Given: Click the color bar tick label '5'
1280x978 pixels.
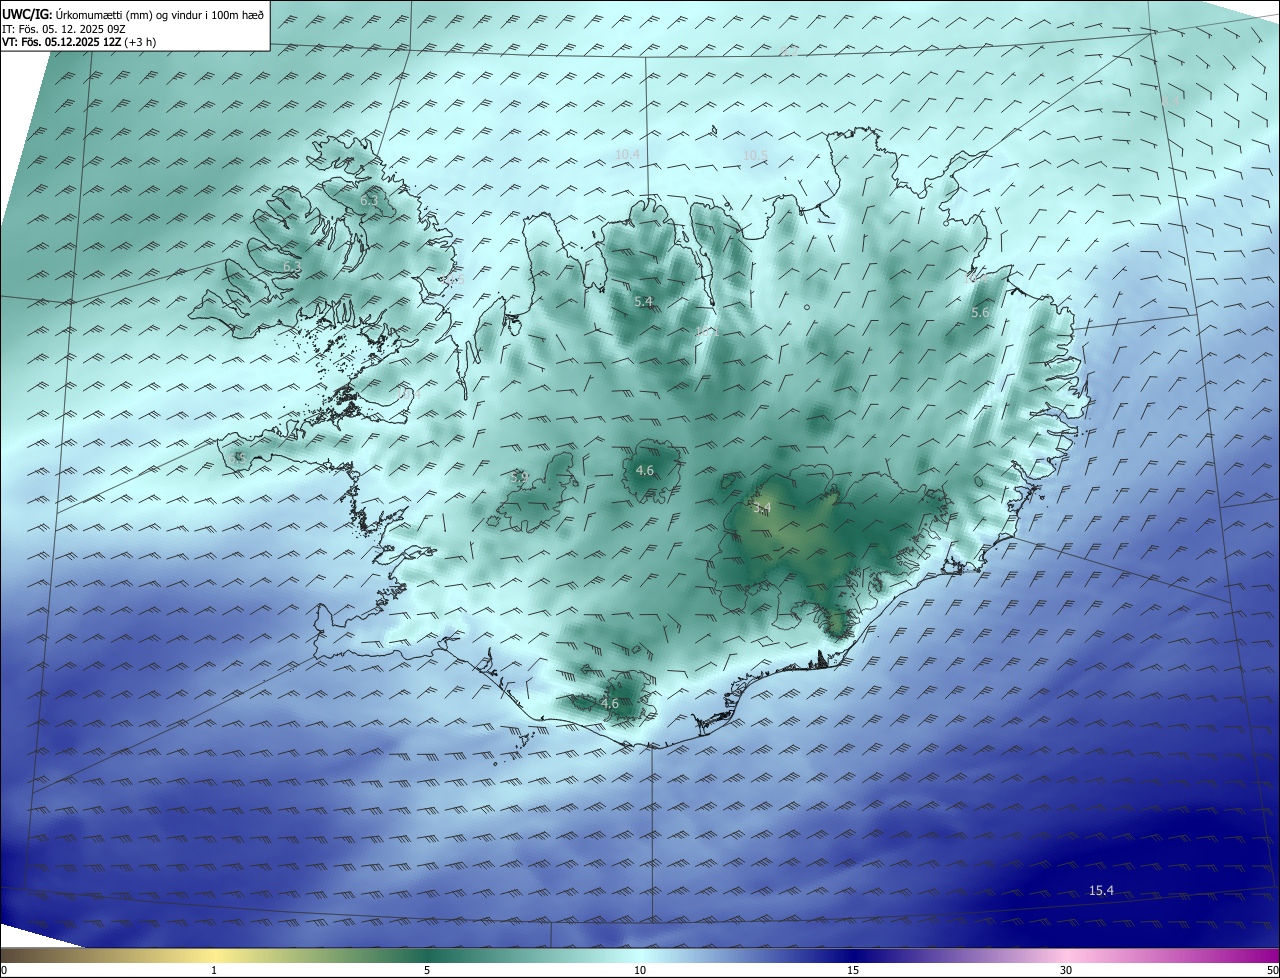Looking at the screenshot, I should (x=427, y=970).
